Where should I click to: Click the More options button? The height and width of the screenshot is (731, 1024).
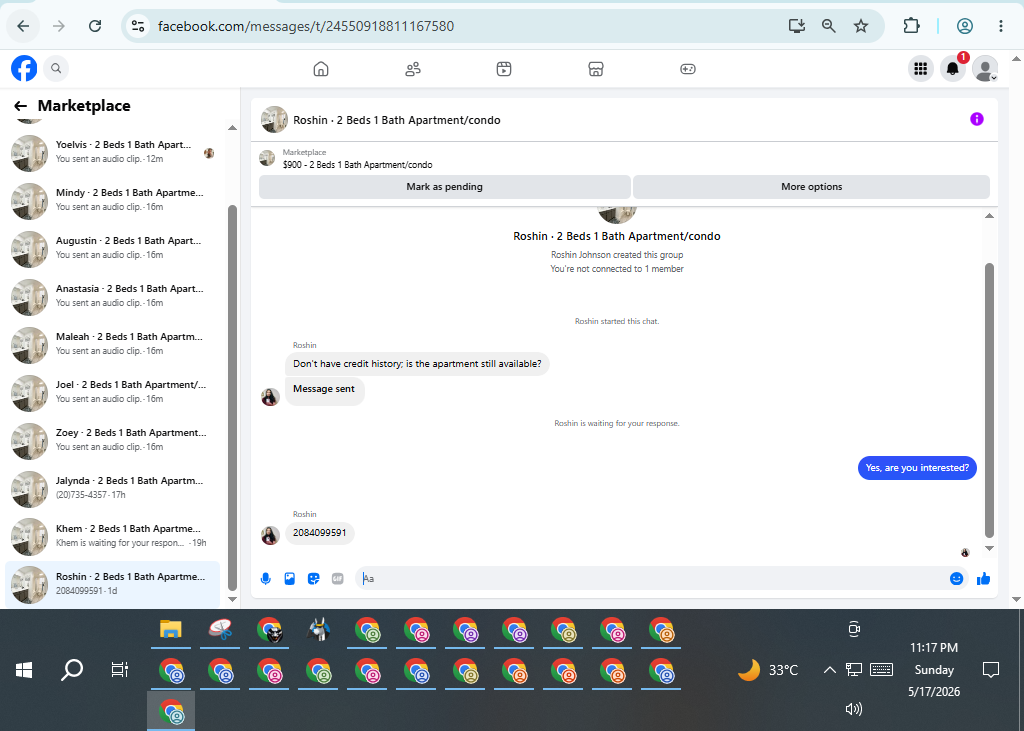[x=811, y=187]
